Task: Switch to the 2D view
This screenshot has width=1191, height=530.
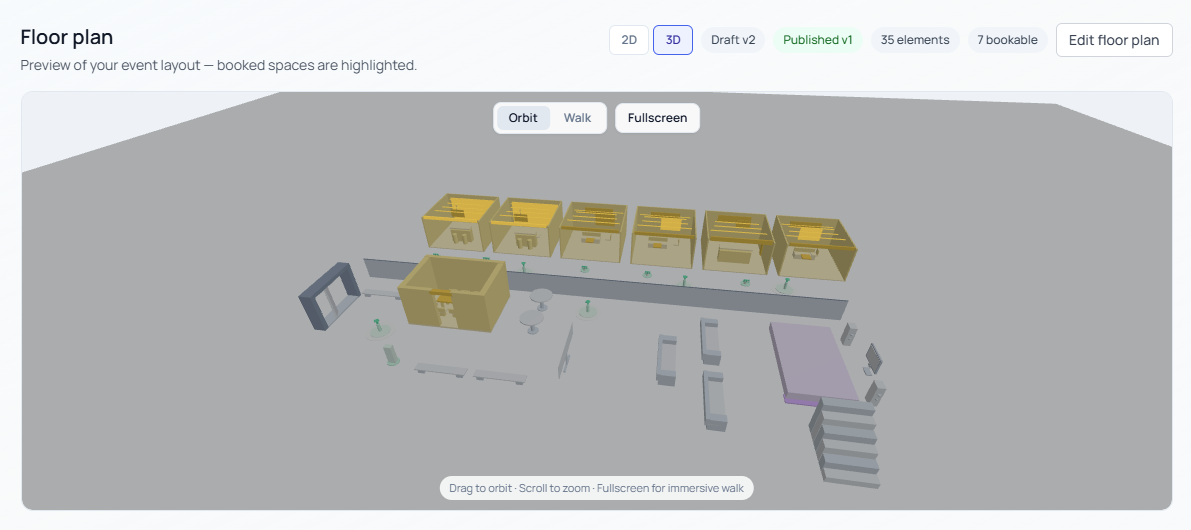Action: (x=629, y=40)
